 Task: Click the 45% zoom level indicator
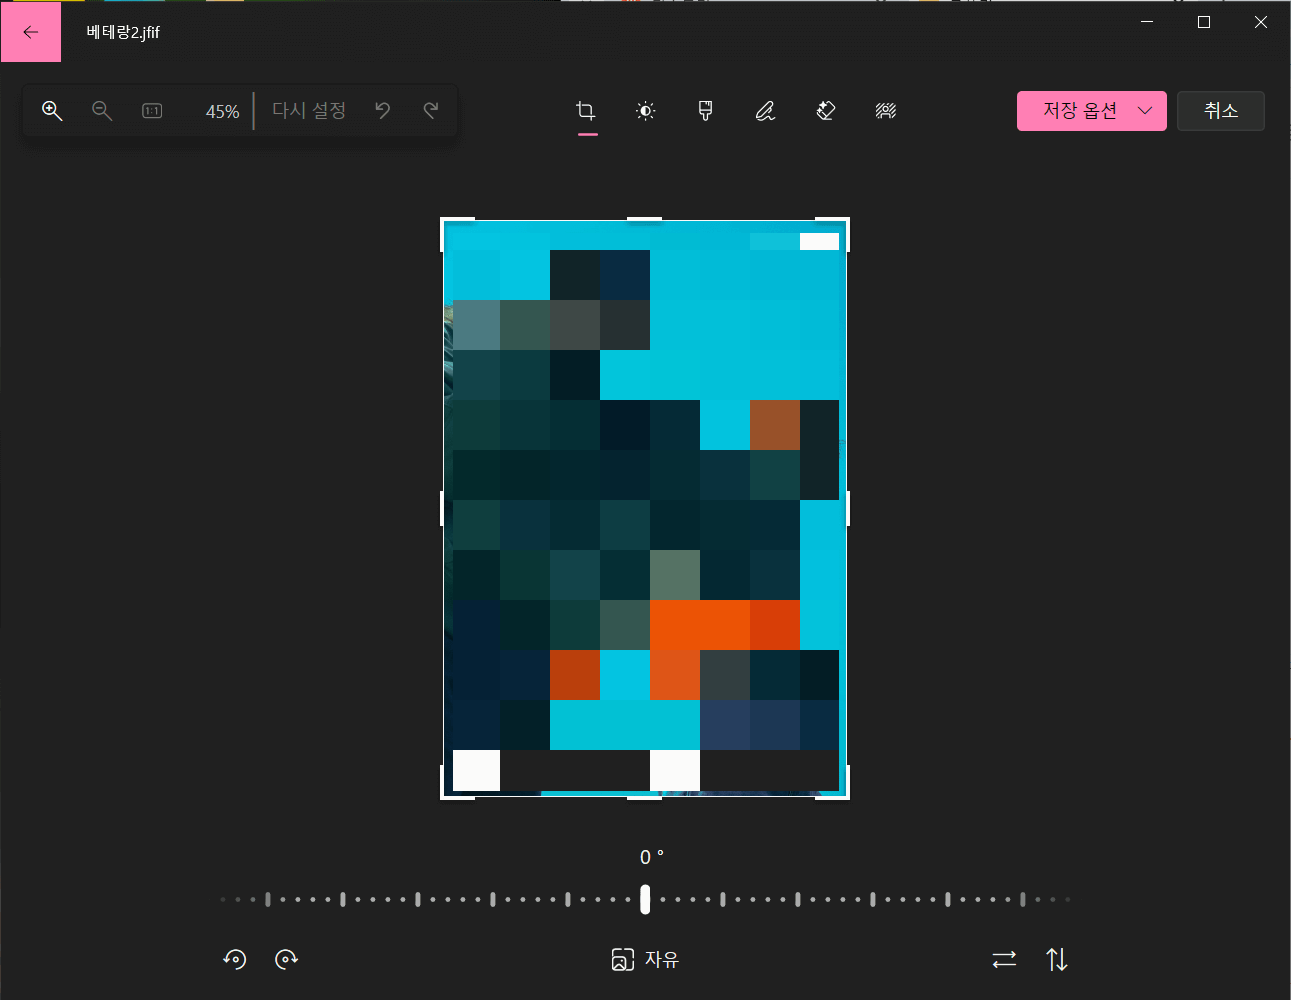(221, 110)
